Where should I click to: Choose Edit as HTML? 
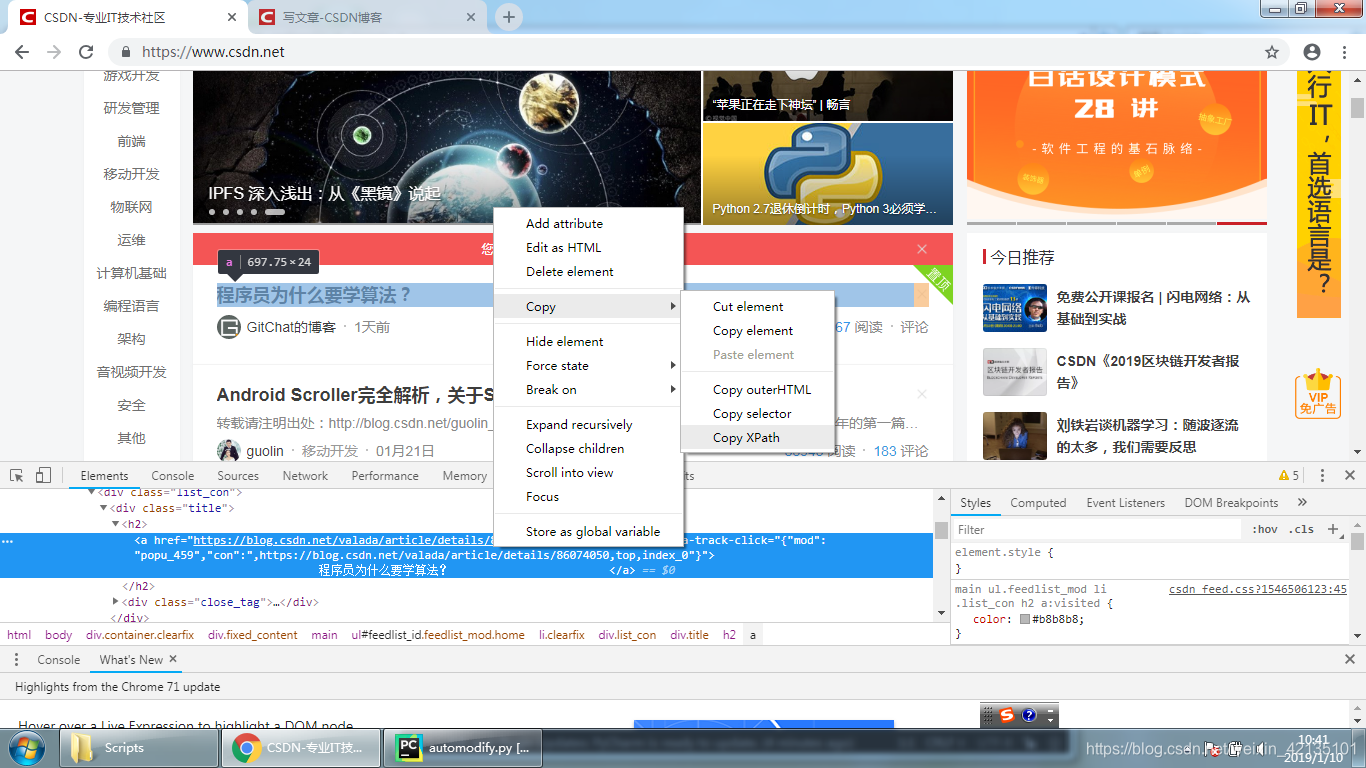point(588,247)
